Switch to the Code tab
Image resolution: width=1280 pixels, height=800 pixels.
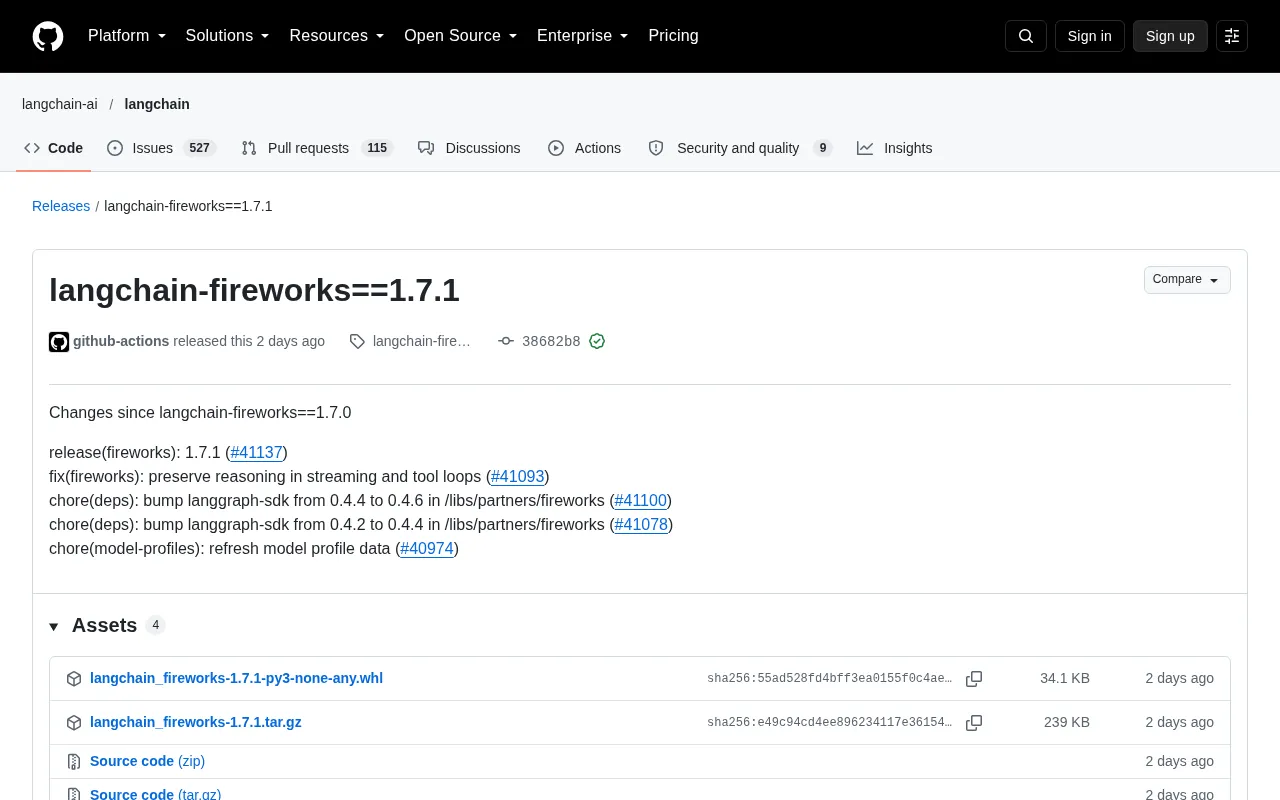(54, 148)
